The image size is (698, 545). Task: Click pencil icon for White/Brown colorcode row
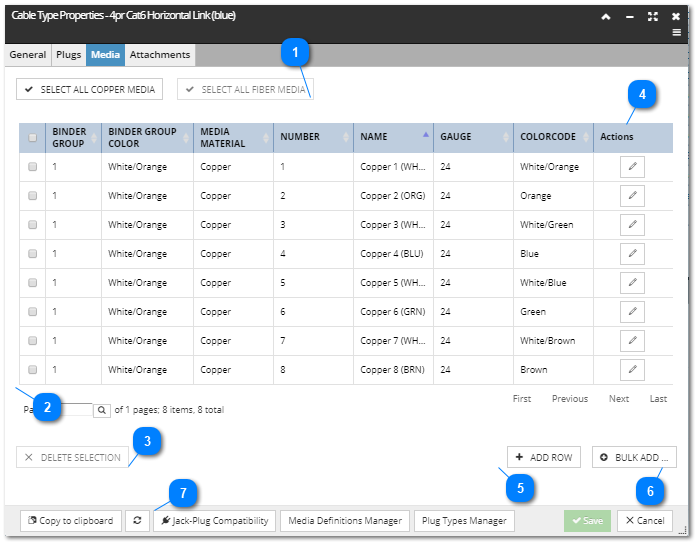[632, 341]
